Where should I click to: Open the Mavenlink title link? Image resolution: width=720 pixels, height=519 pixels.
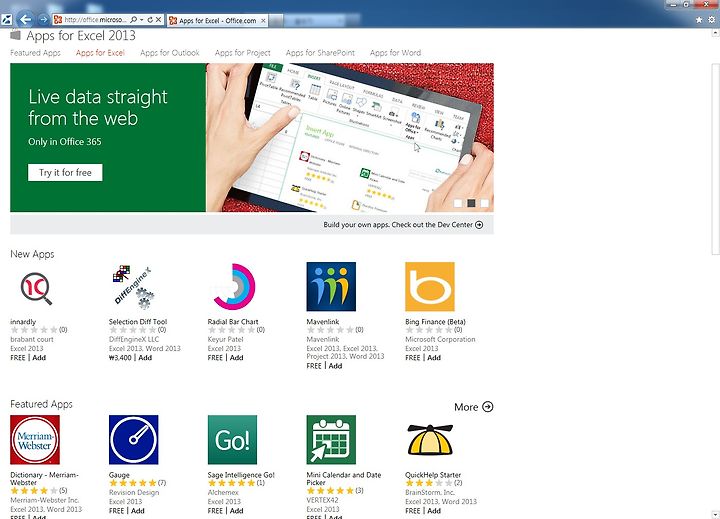[323, 322]
